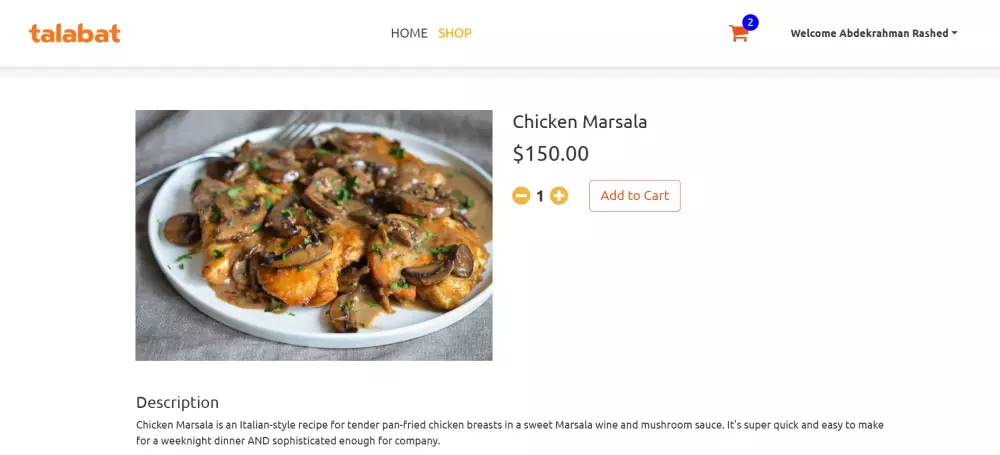Select the Chicken Marsala product title

pos(580,122)
